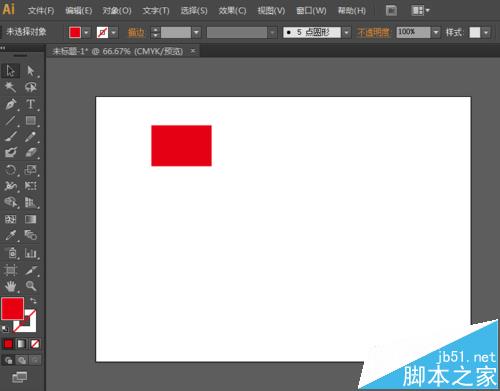Select the Artboard tool
500x391 pixels.
pos(10,270)
